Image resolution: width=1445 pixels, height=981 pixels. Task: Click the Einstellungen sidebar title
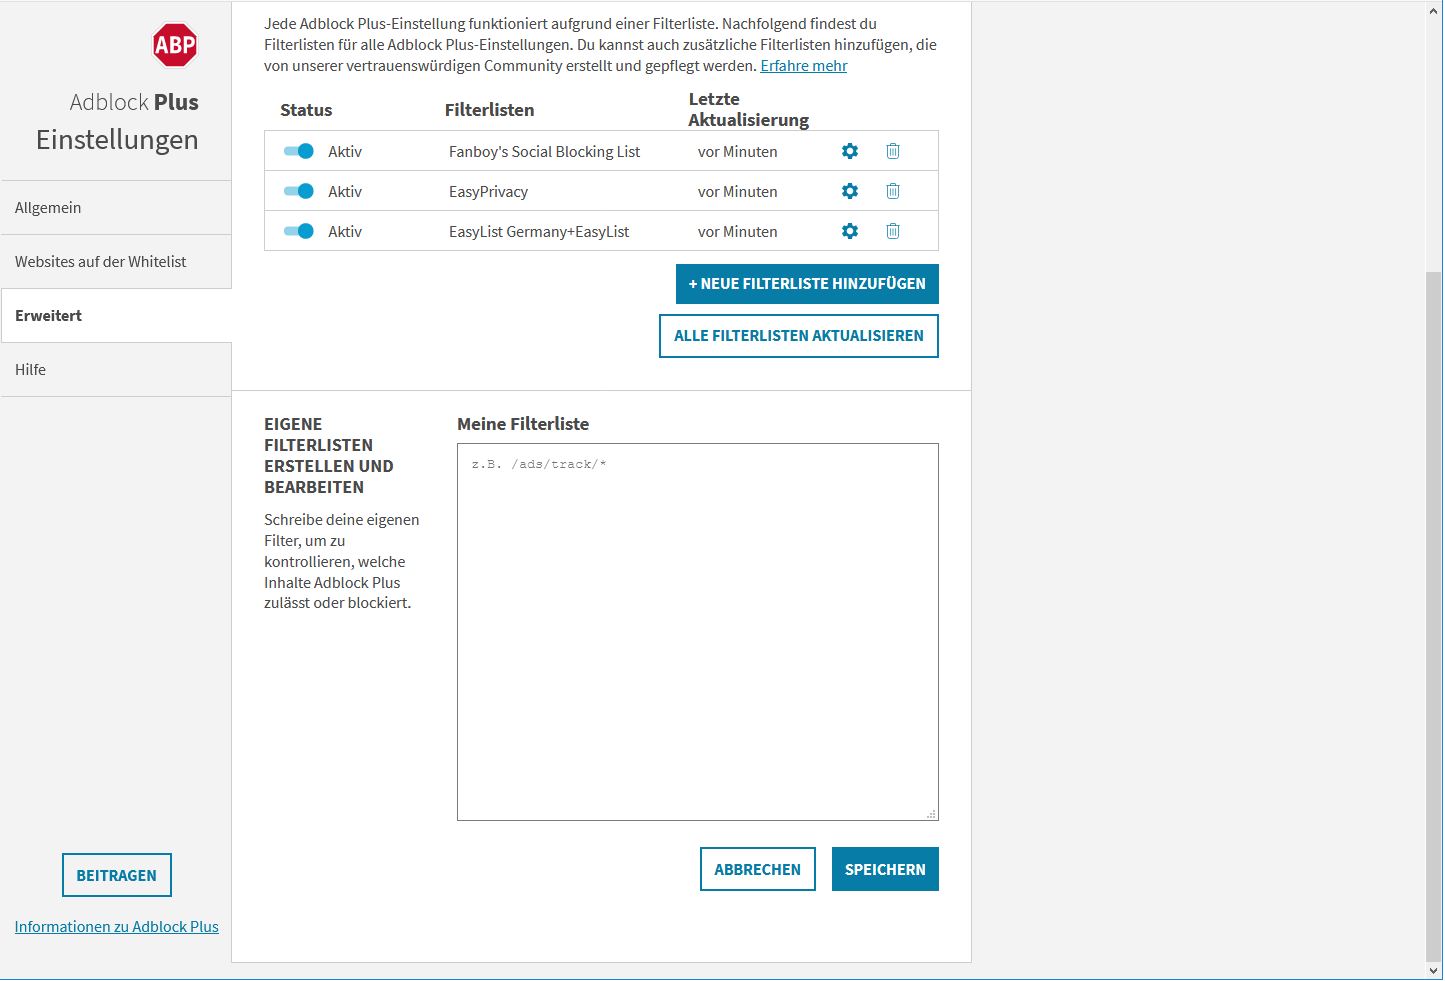[117, 139]
